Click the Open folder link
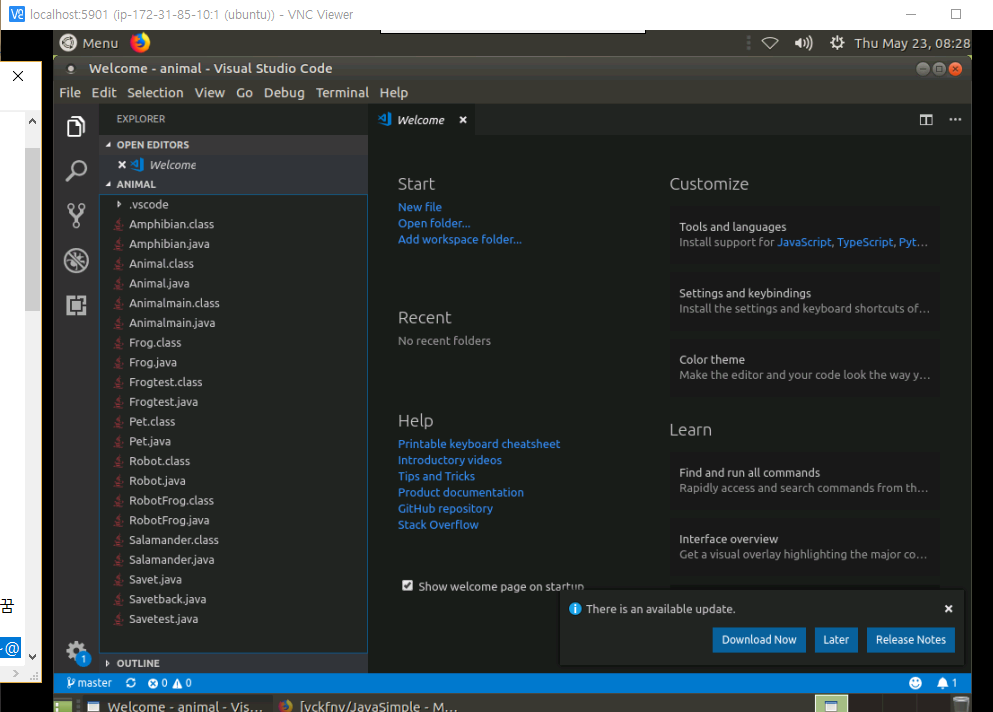993x712 pixels. pyautogui.click(x=434, y=223)
